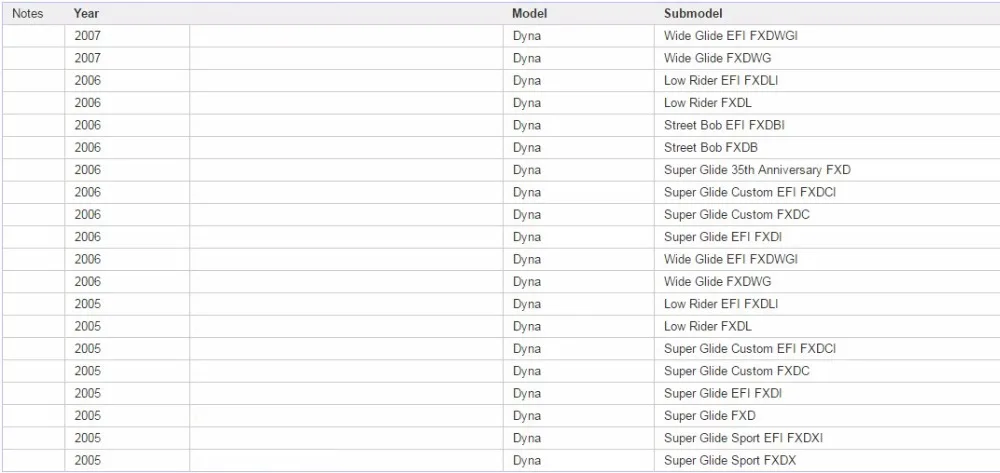Select Super Glide 35th Anniversary FXD entry
Image resolution: width=1000 pixels, height=473 pixels.
757,170
